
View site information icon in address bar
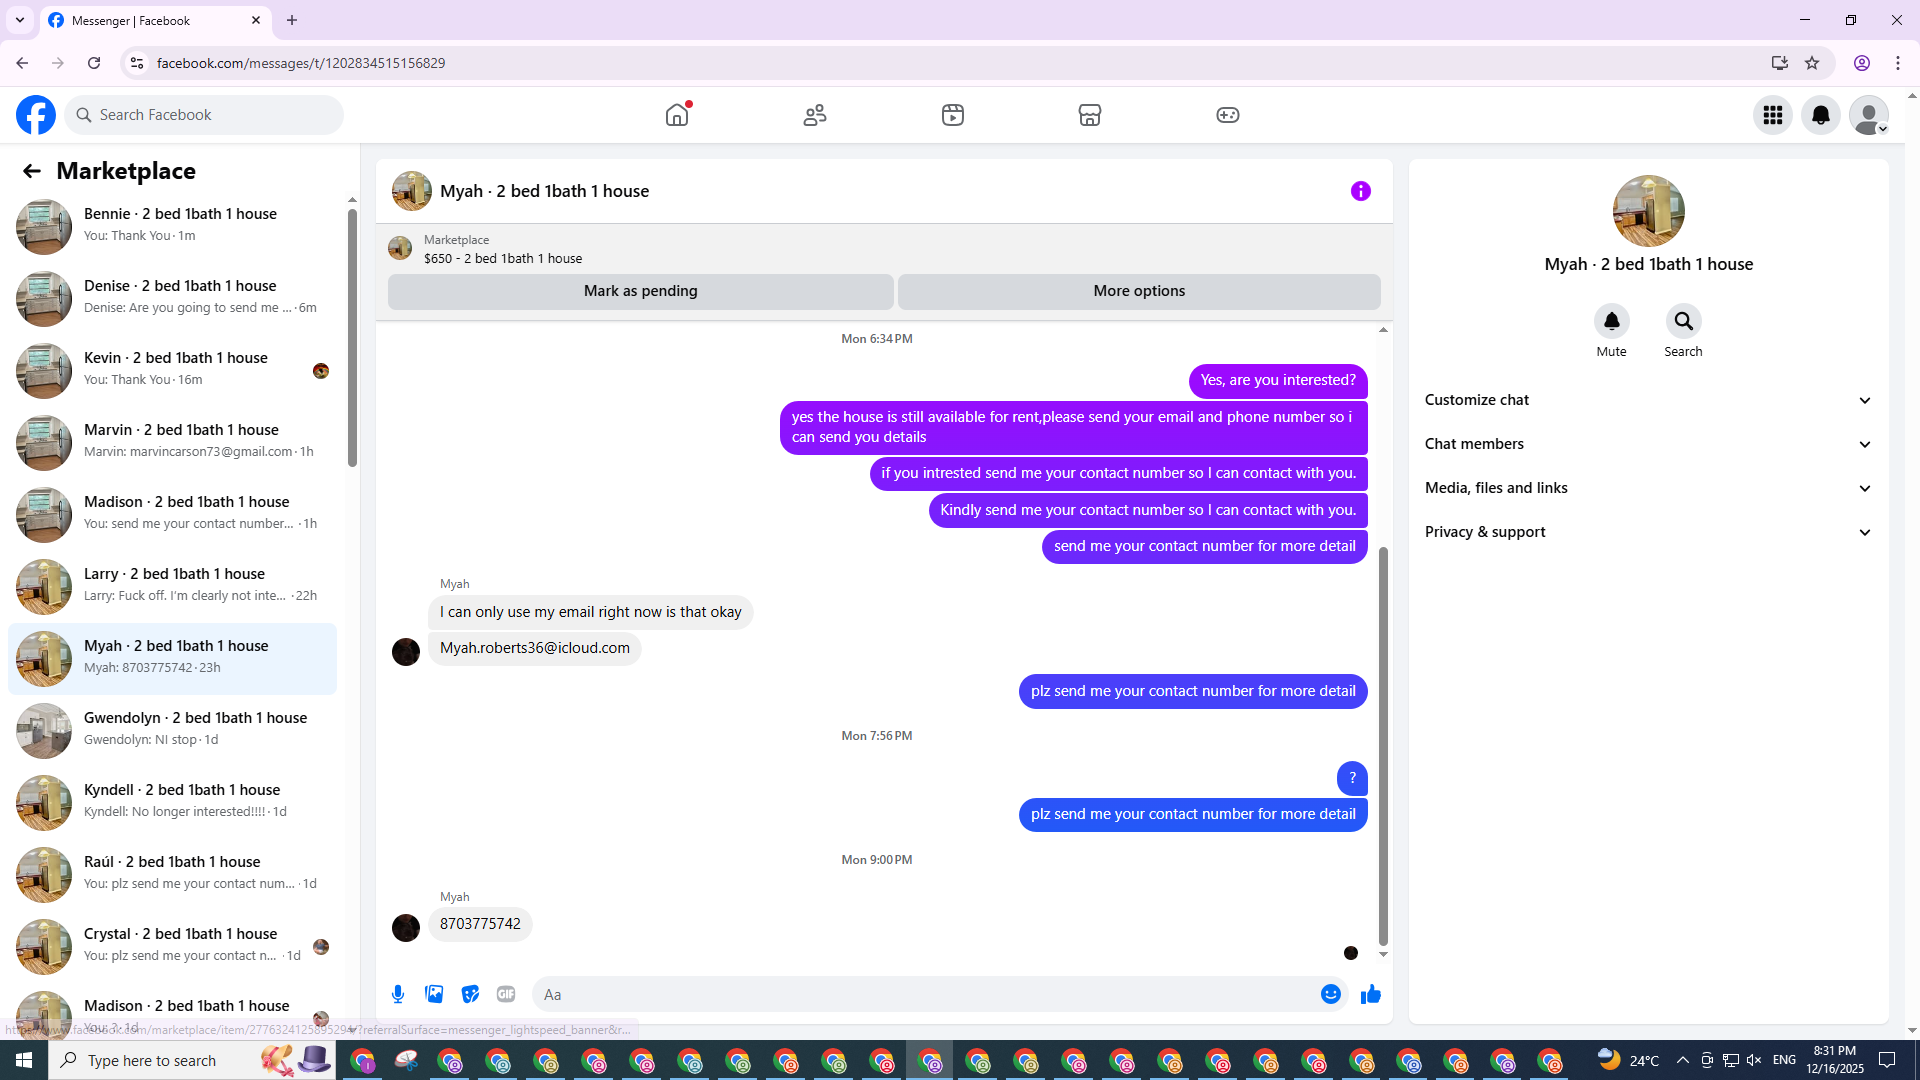tap(137, 63)
